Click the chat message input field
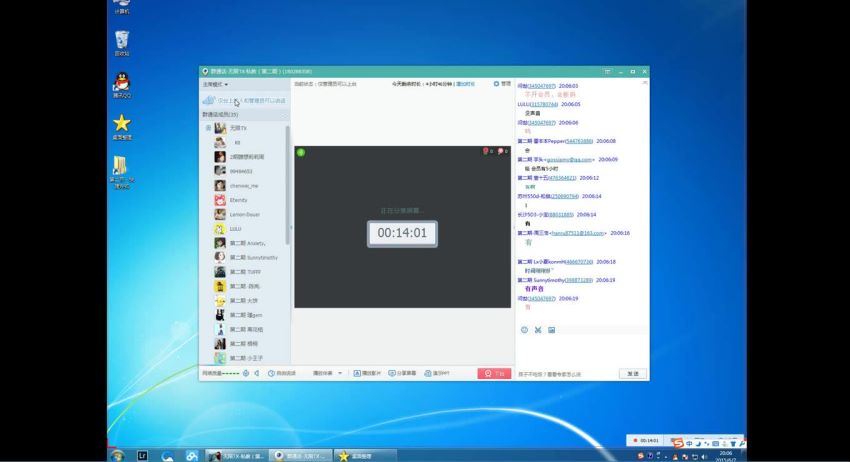The height and width of the screenshot is (462, 850). 582,350
